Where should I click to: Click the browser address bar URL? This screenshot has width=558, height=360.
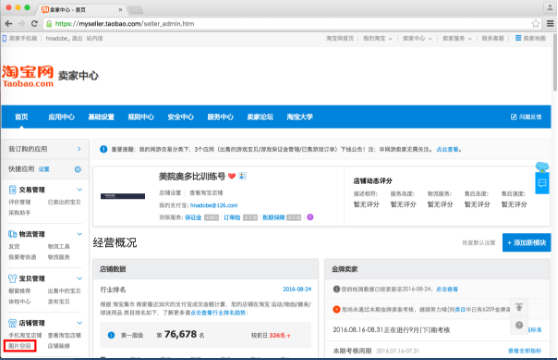125,23
